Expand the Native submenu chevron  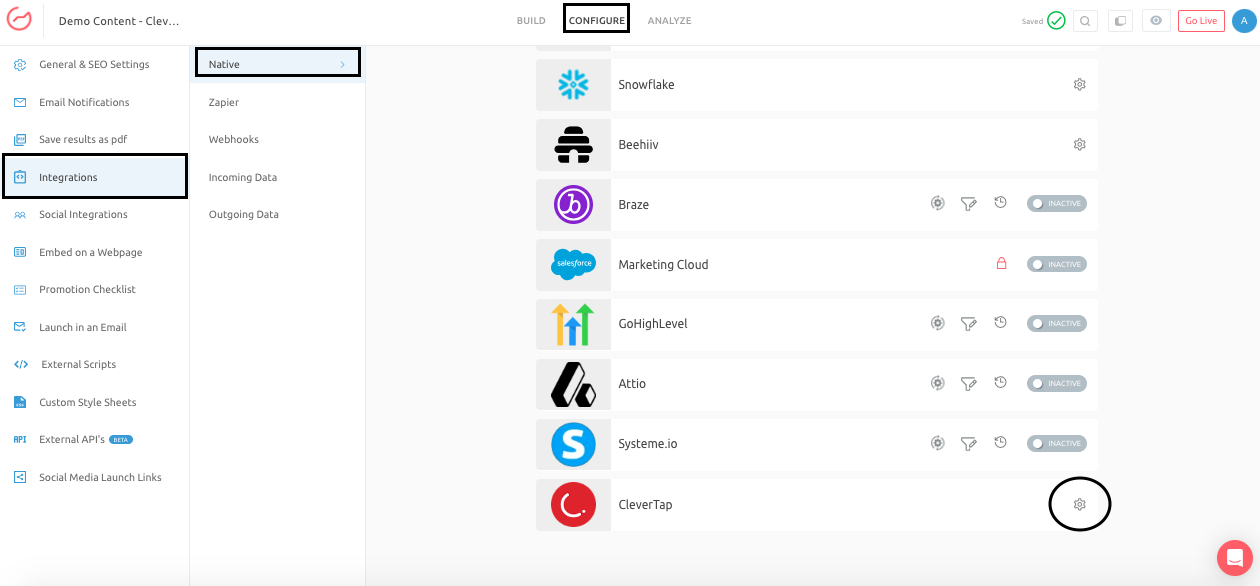pyautogui.click(x=342, y=65)
